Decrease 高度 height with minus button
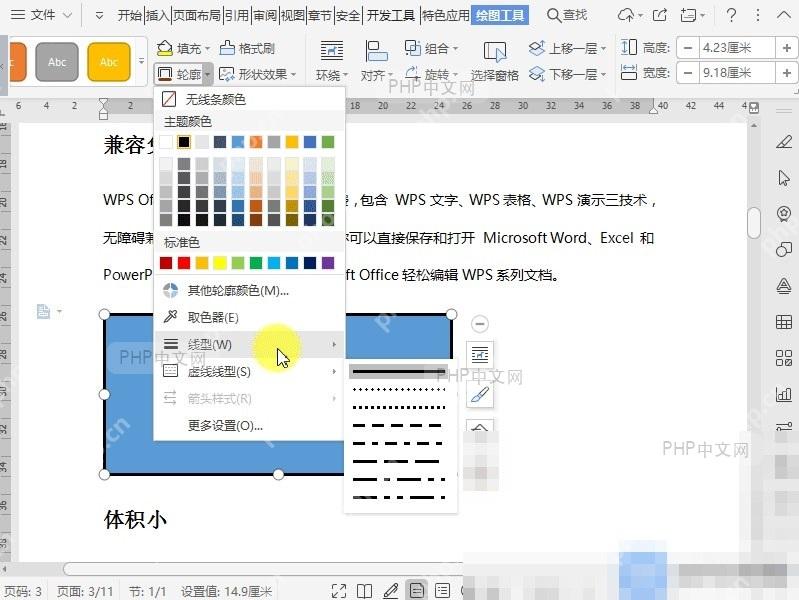The height and width of the screenshot is (600, 799). click(x=688, y=48)
